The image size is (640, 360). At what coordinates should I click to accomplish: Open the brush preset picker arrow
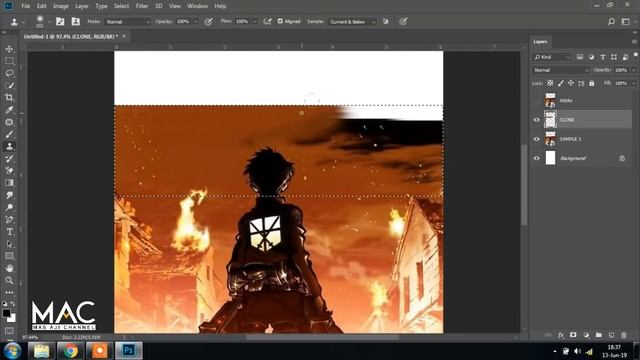(49, 22)
